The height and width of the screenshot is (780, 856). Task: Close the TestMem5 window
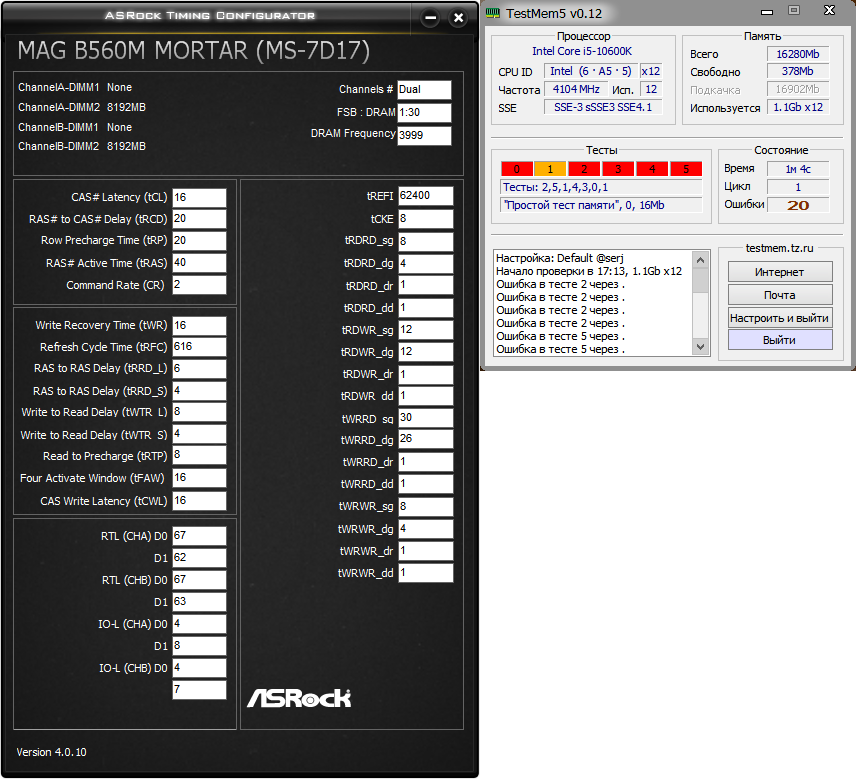click(x=829, y=10)
